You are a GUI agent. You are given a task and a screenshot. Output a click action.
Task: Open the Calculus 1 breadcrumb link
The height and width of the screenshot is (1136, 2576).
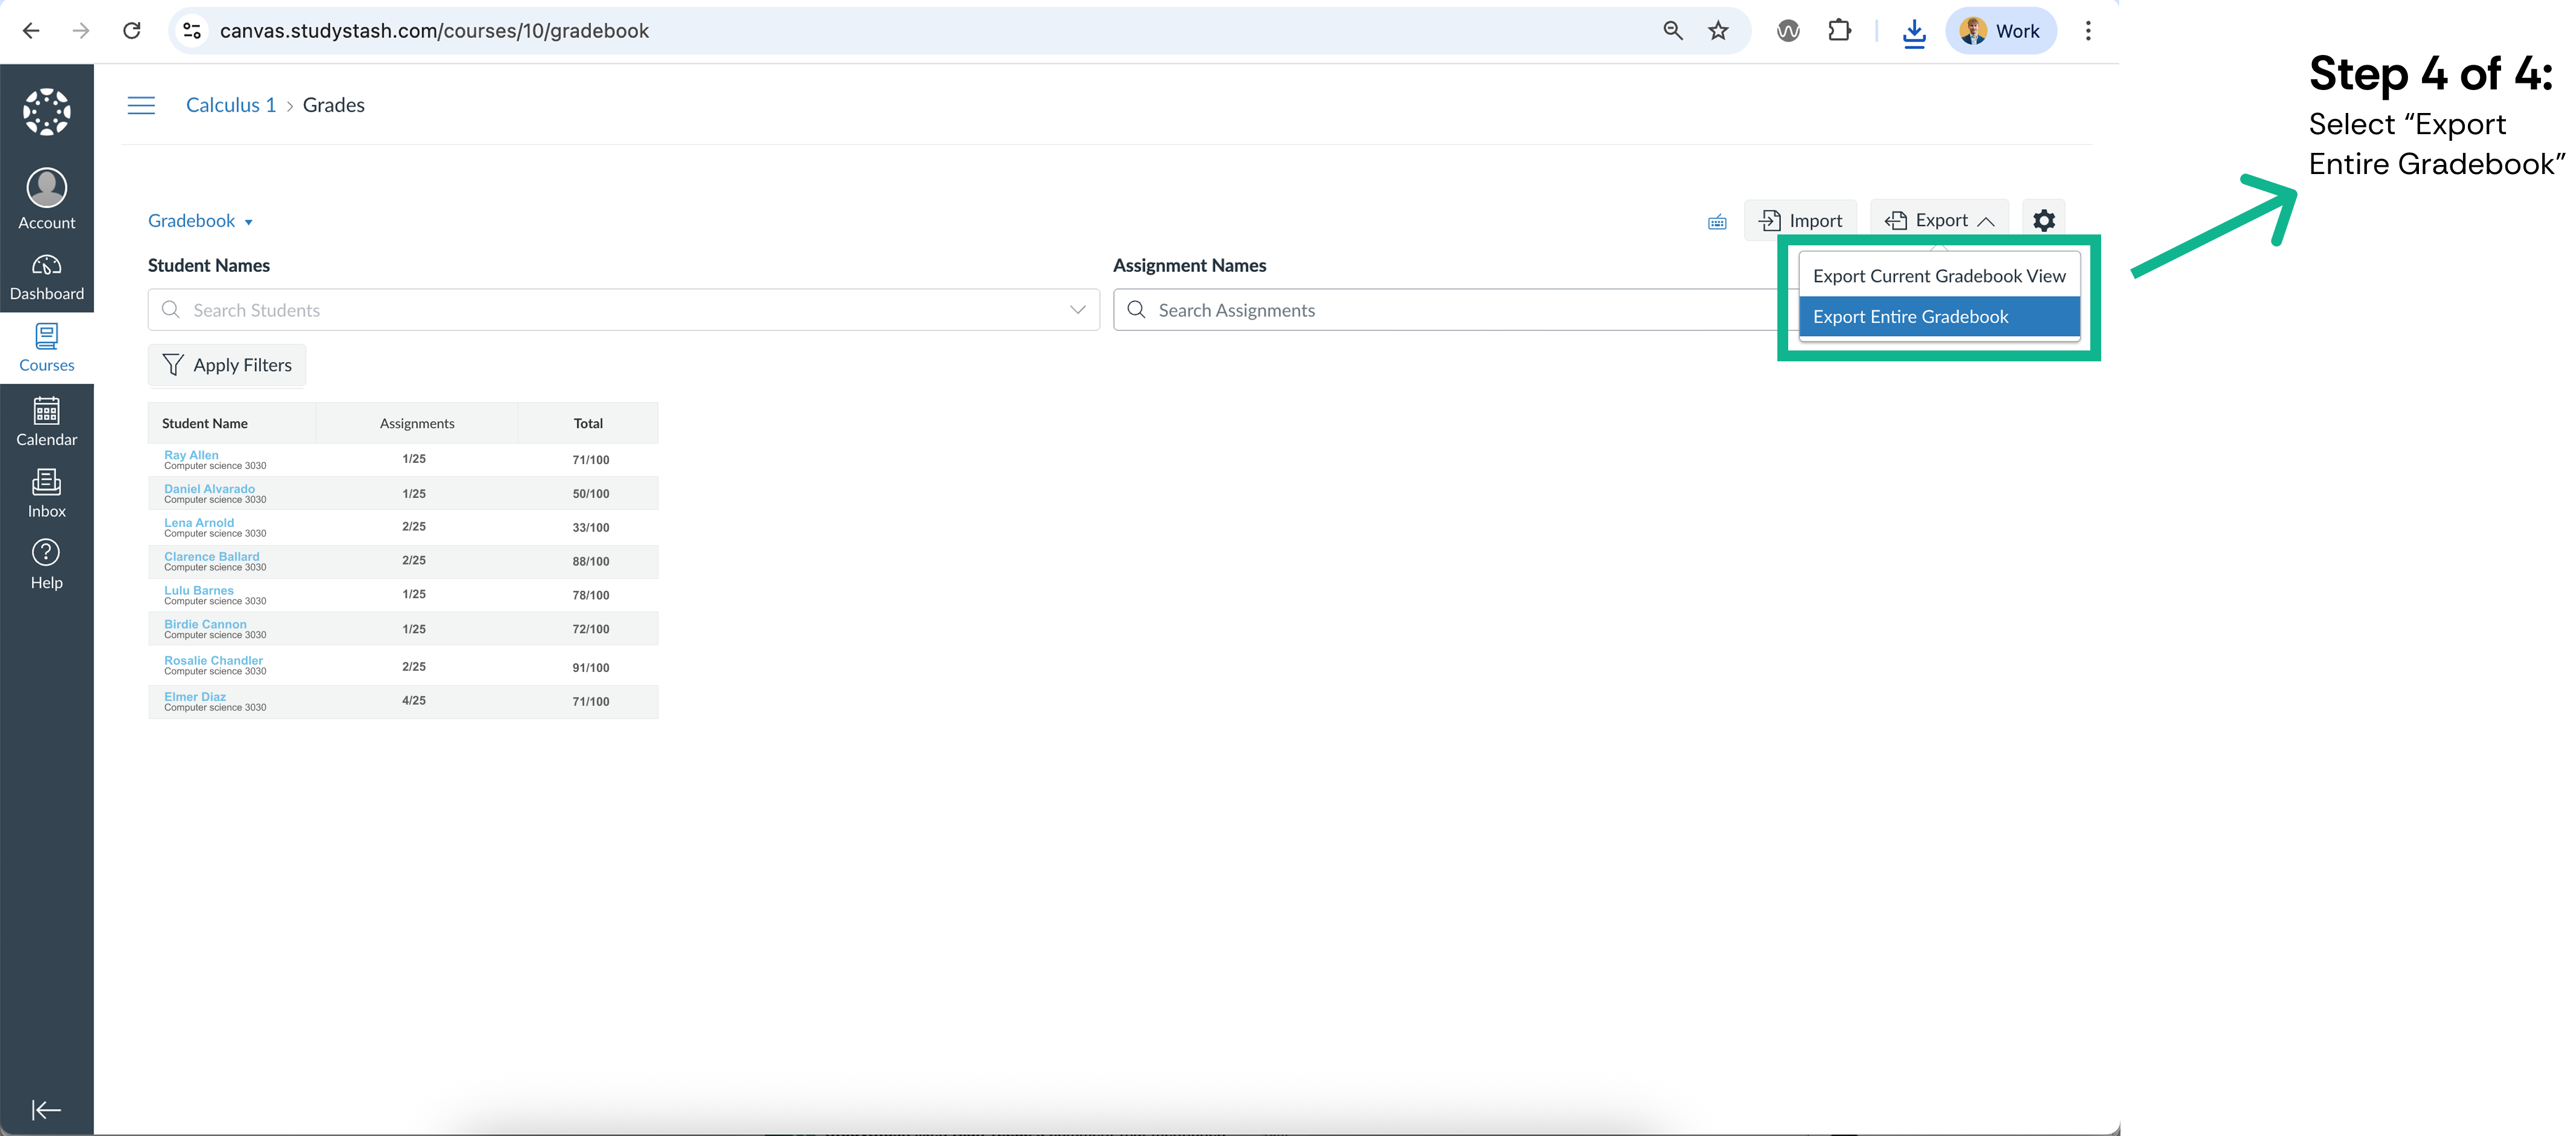tap(231, 105)
